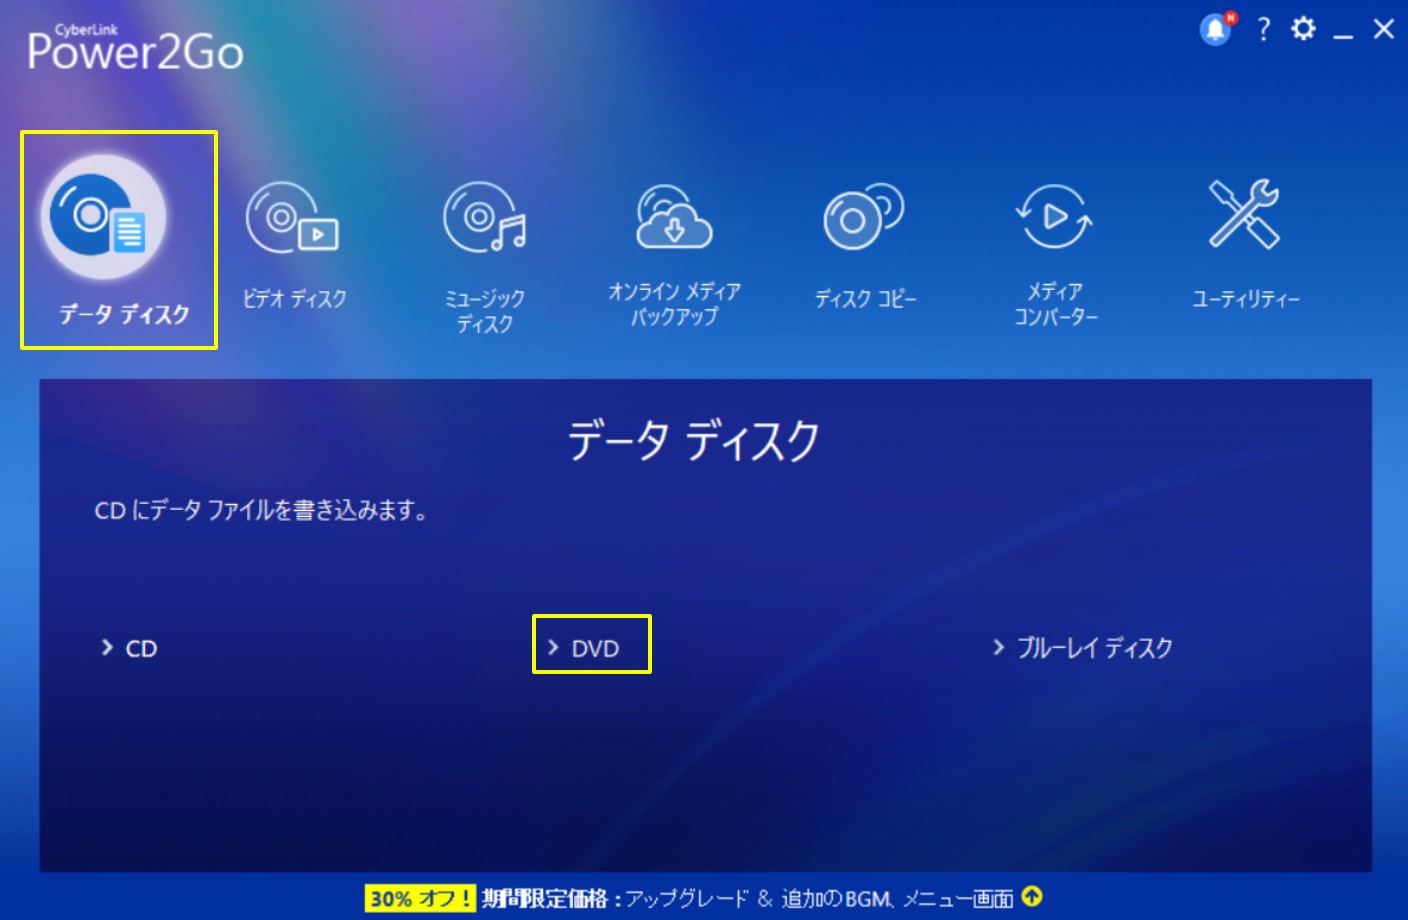
Task: Open the help (?) icon
Action: click(1263, 30)
